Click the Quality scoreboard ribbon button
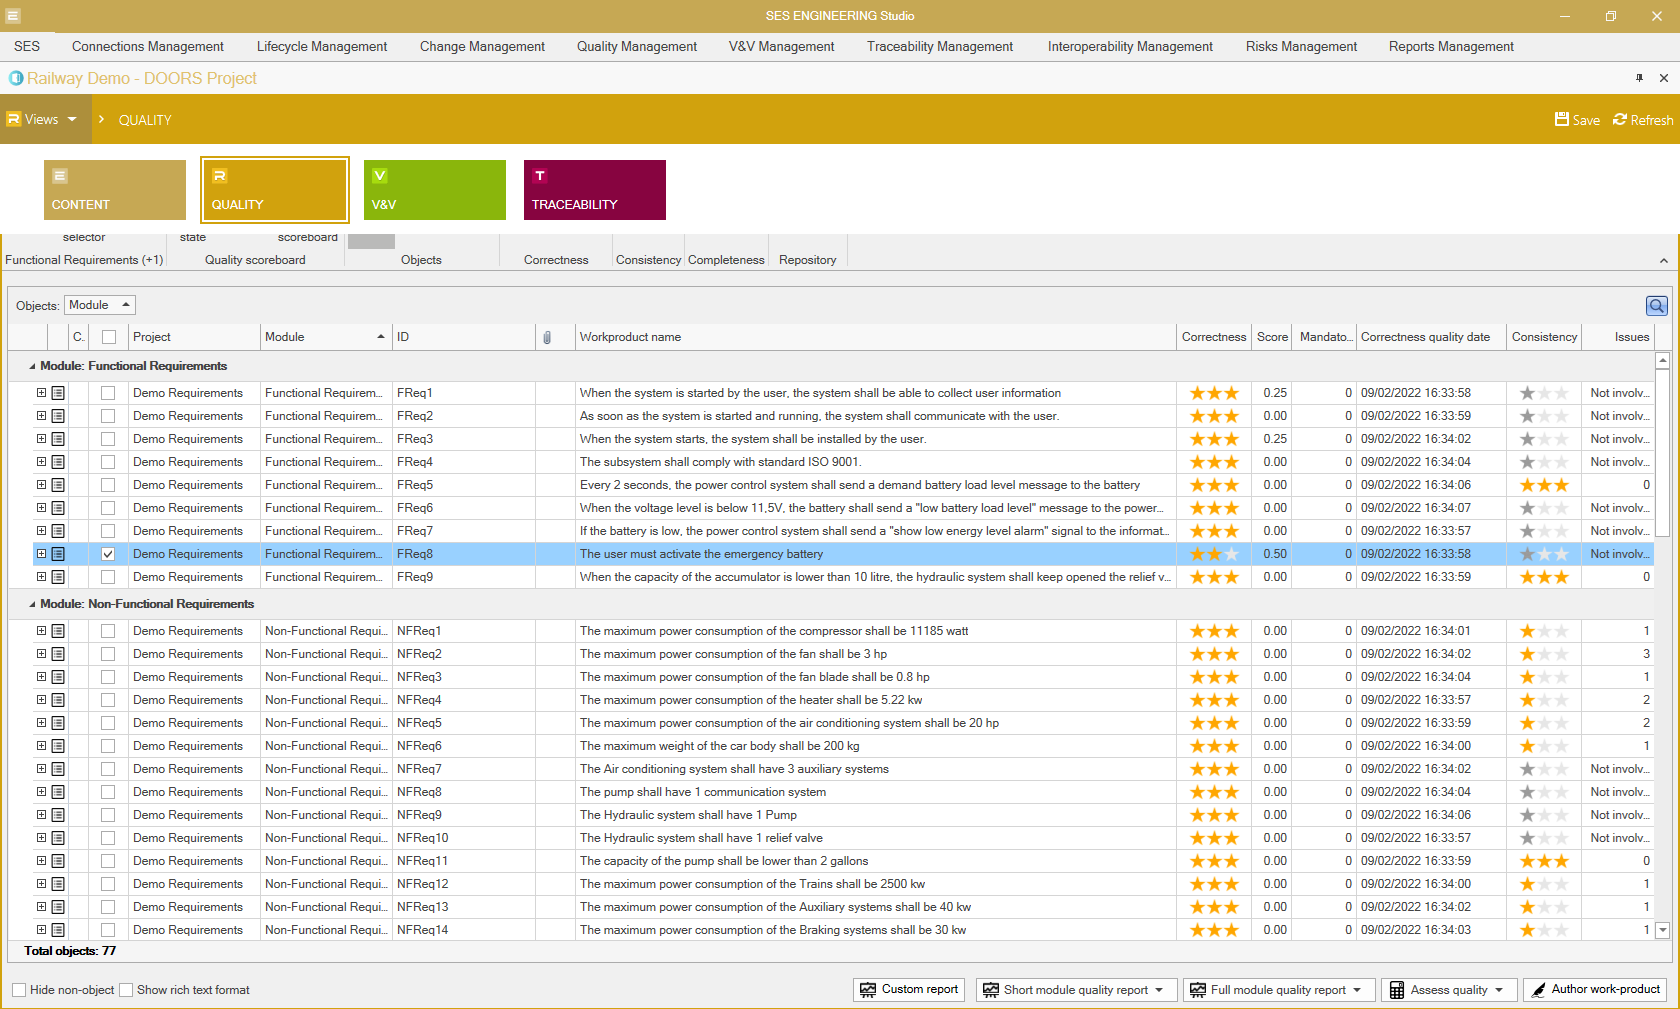Viewport: 1680px width, 1009px height. 255,260
